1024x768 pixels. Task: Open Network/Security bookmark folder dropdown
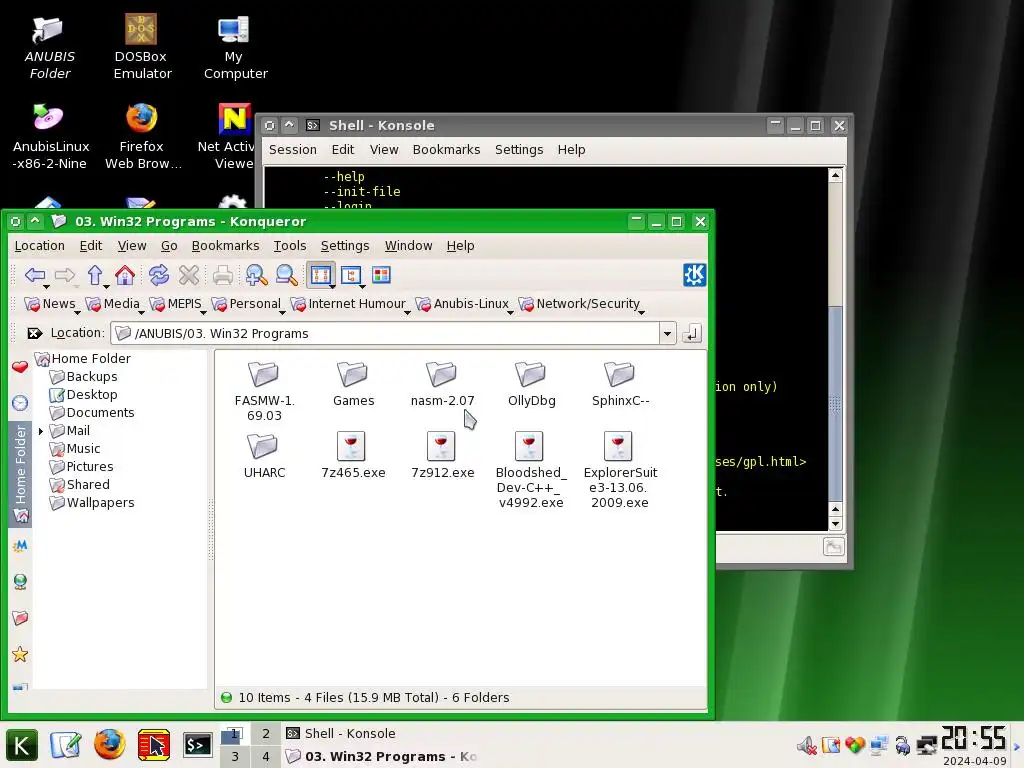(580, 304)
